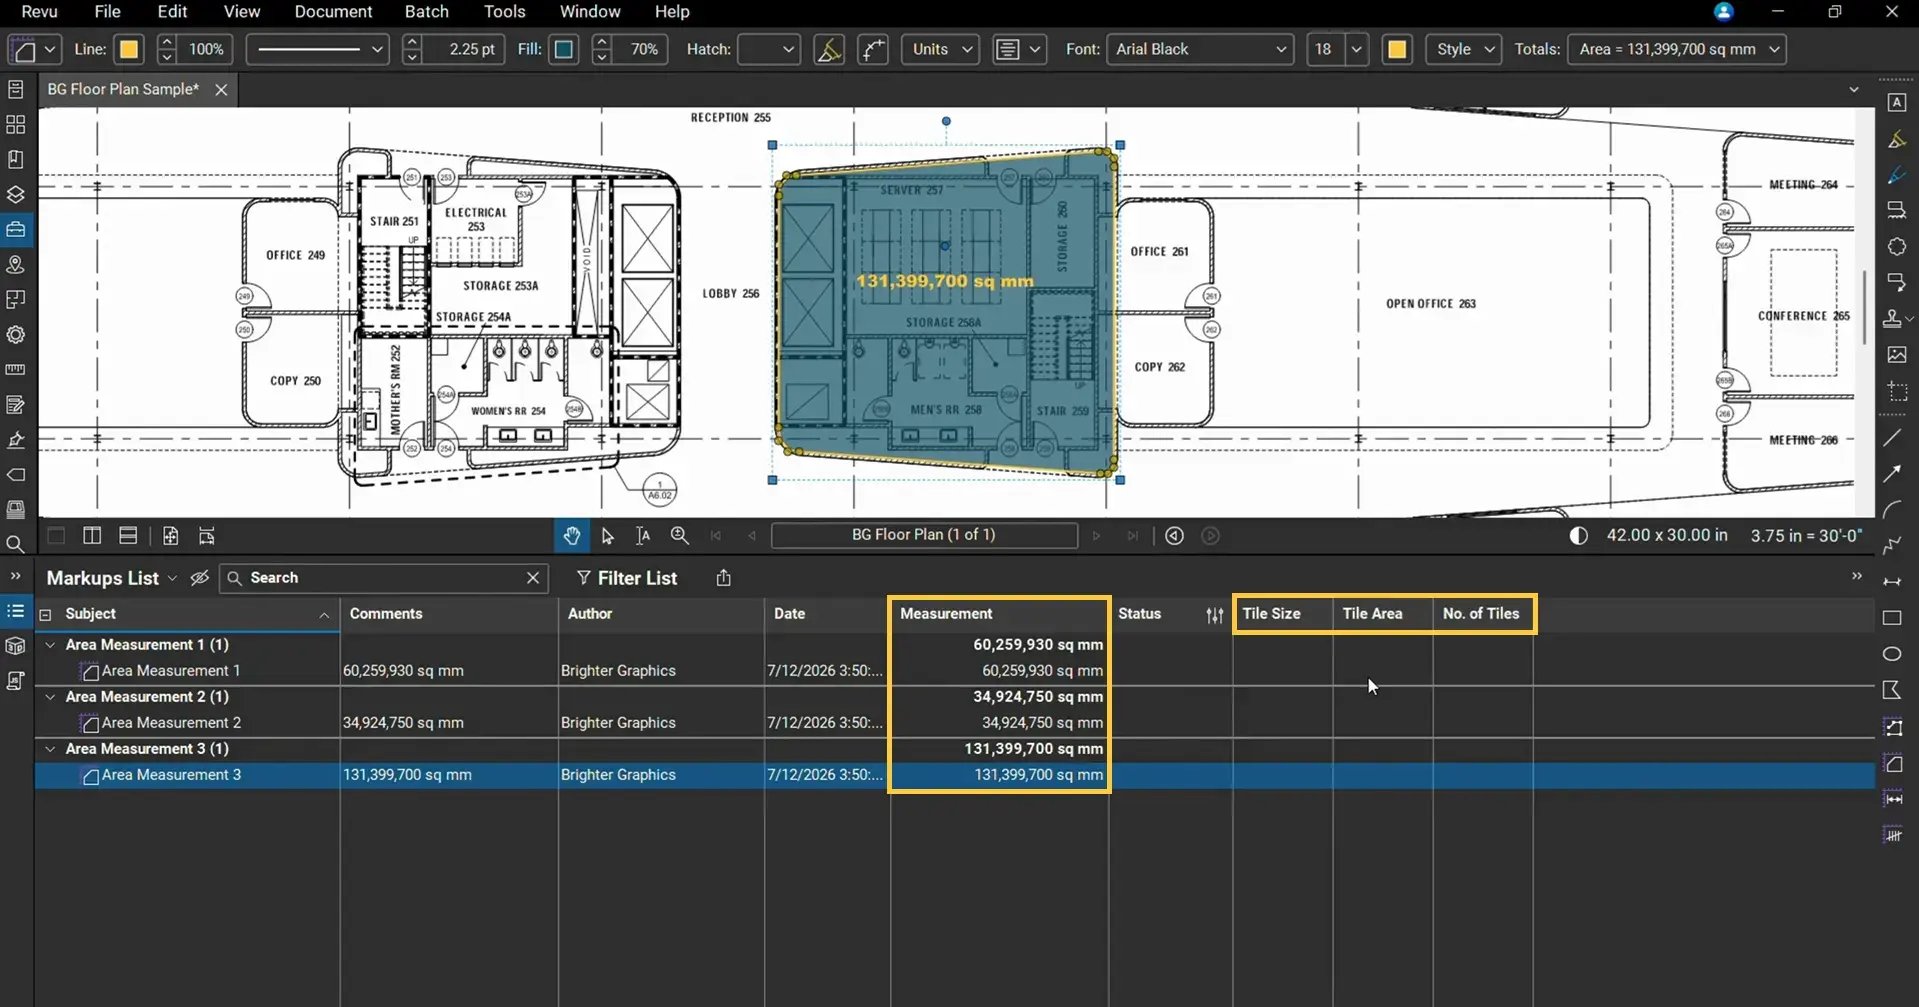Image resolution: width=1919 pixels, height=1007 pixels.
Task: Open the Hatch pattern dropdown
Action: click(768, 49)
